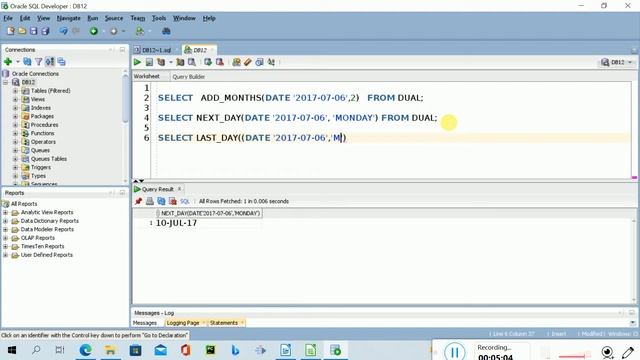
Task: Commit the transaction
Action: (x=208, y=62)
